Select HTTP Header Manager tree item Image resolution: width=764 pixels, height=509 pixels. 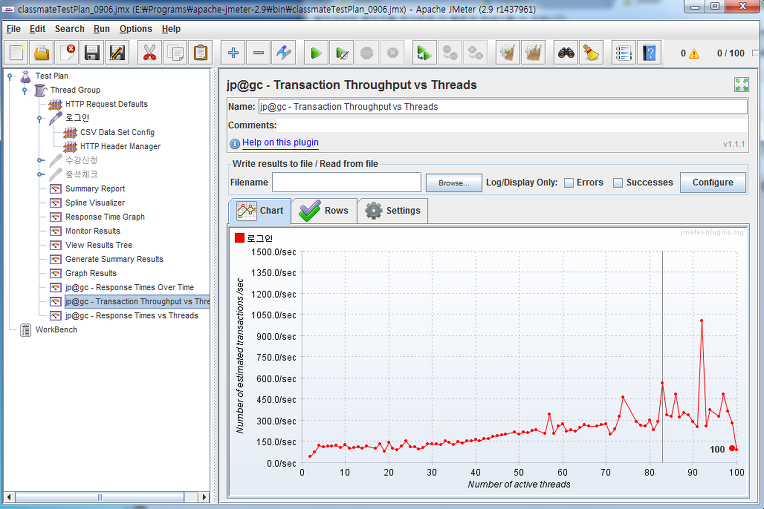(x=120, y=147)
